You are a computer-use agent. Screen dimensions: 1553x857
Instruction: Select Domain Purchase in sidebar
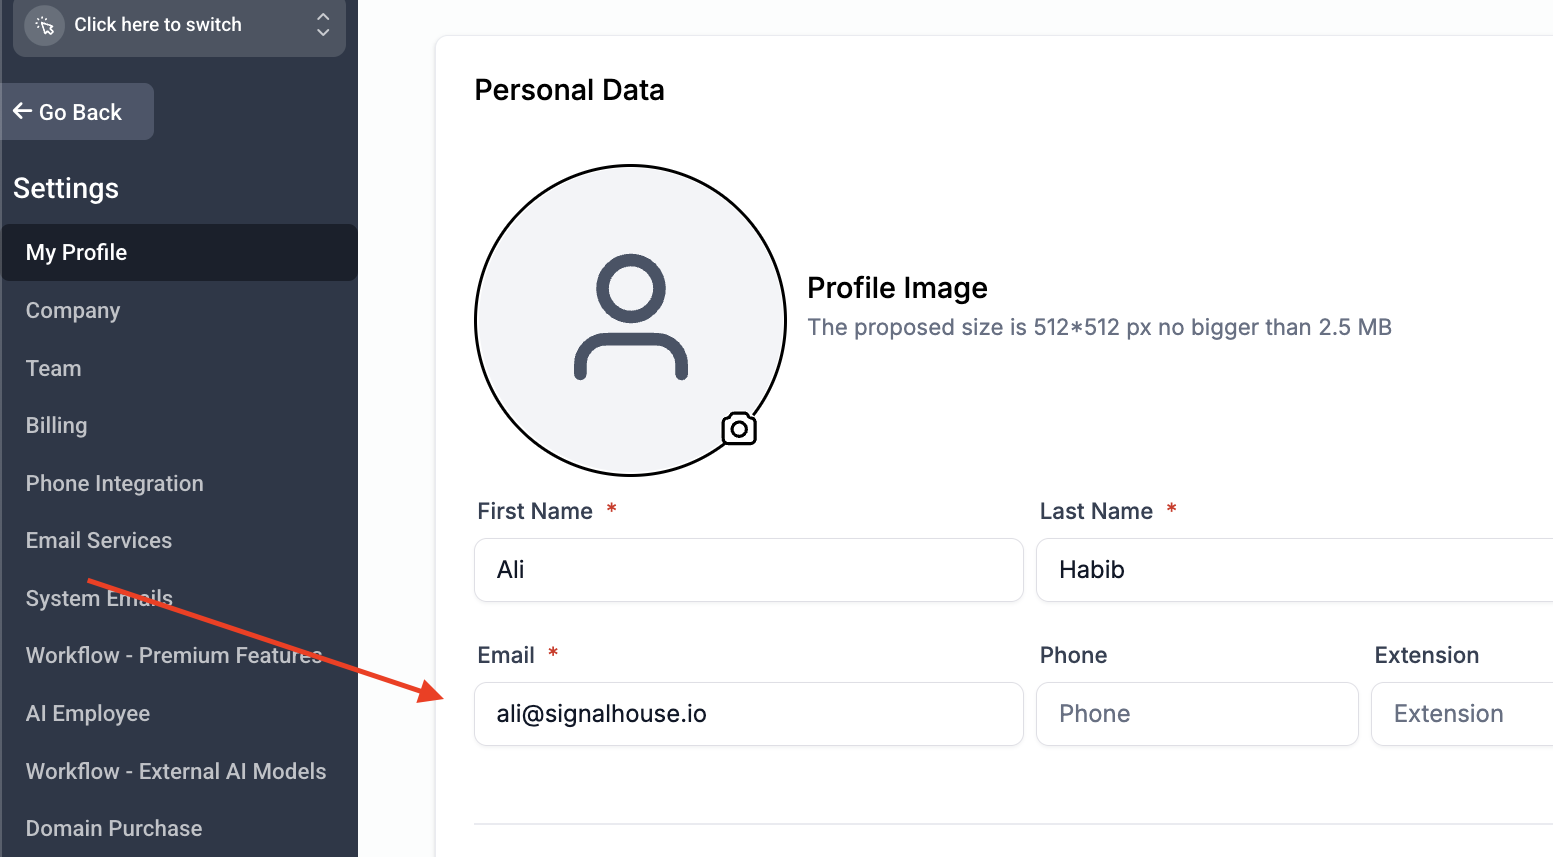pyautogui.click(x=114, y=828)
